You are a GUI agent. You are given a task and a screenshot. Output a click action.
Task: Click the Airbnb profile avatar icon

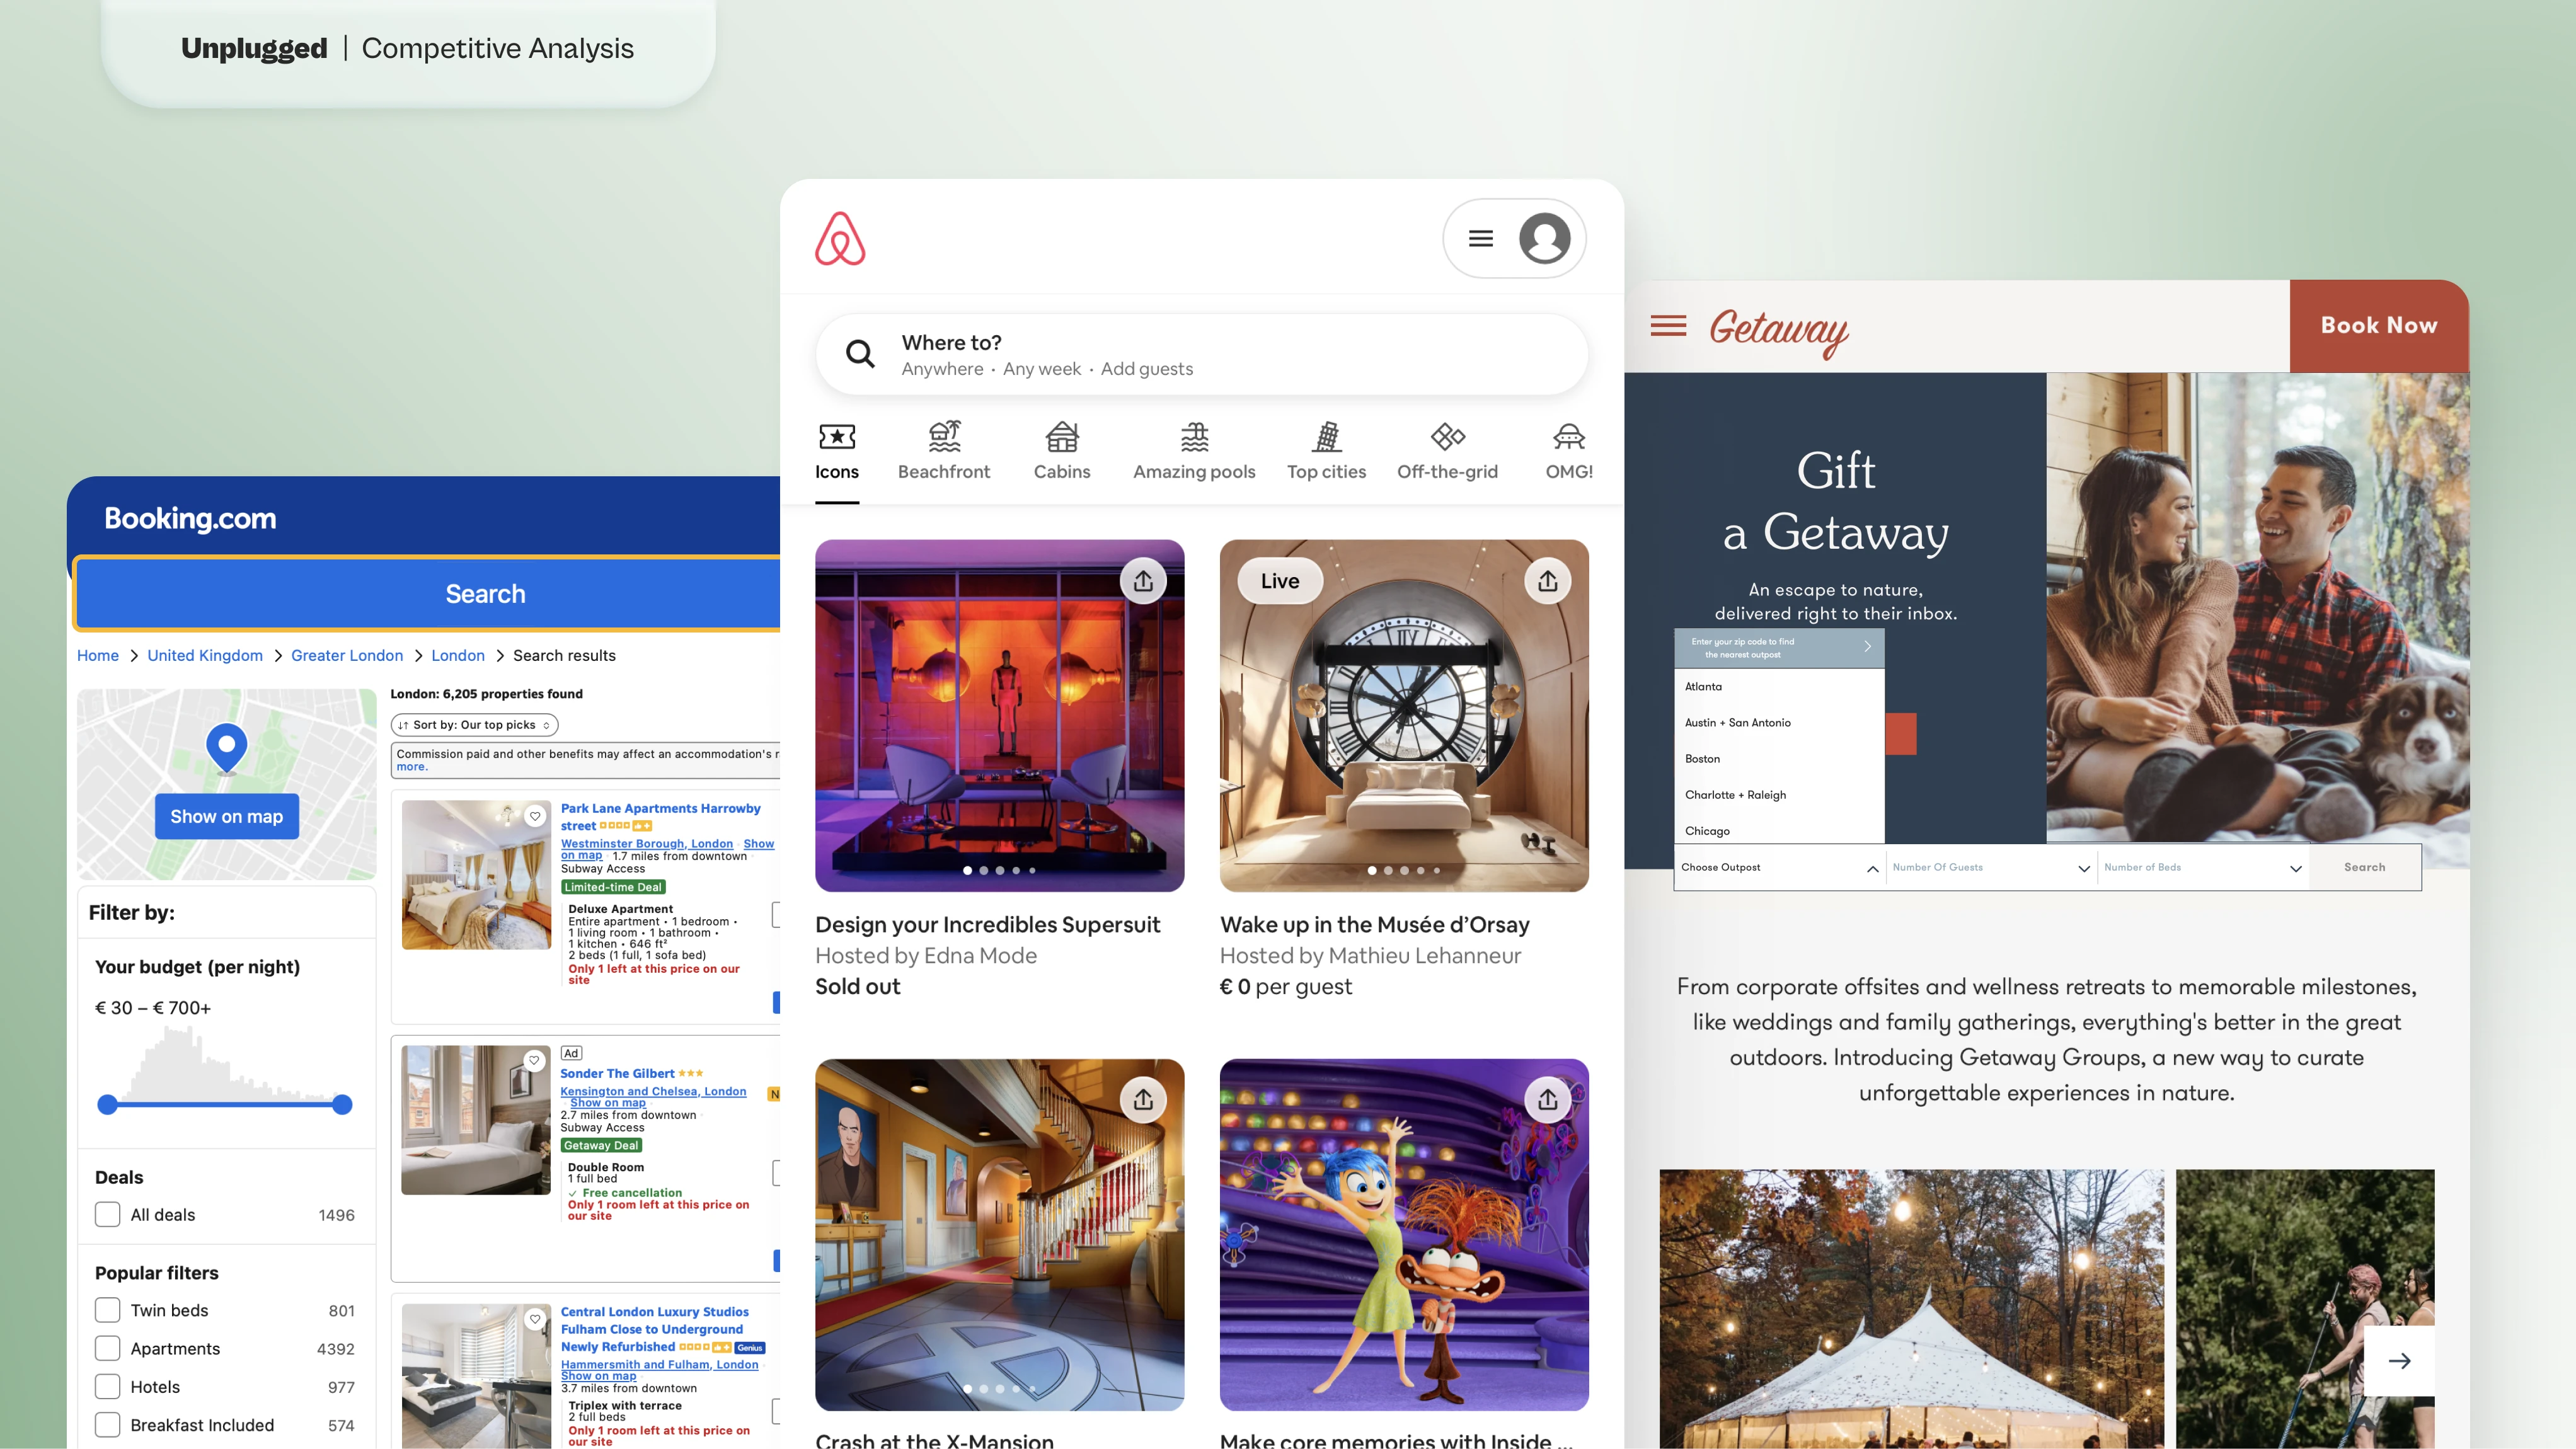[1544, 238]
